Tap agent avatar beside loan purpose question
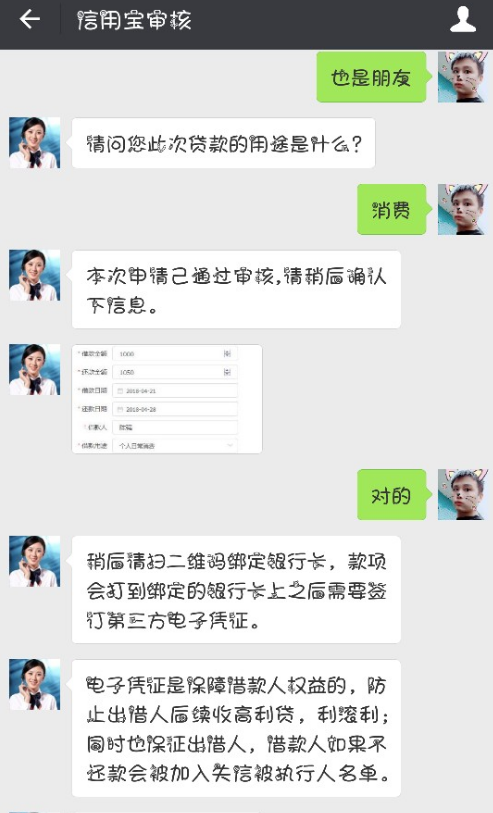Image resolution: width=493 pixels, height=813 pixels. coord(35,143)
